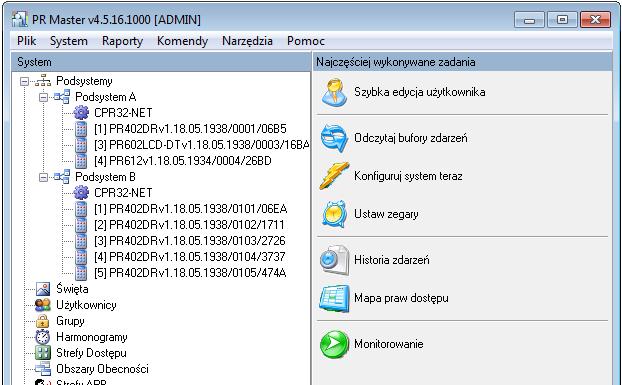622x385 pixels.
Task: Click the Odczytaj bufory zdarzeń sync icon
Action: [x=334, y=138]
